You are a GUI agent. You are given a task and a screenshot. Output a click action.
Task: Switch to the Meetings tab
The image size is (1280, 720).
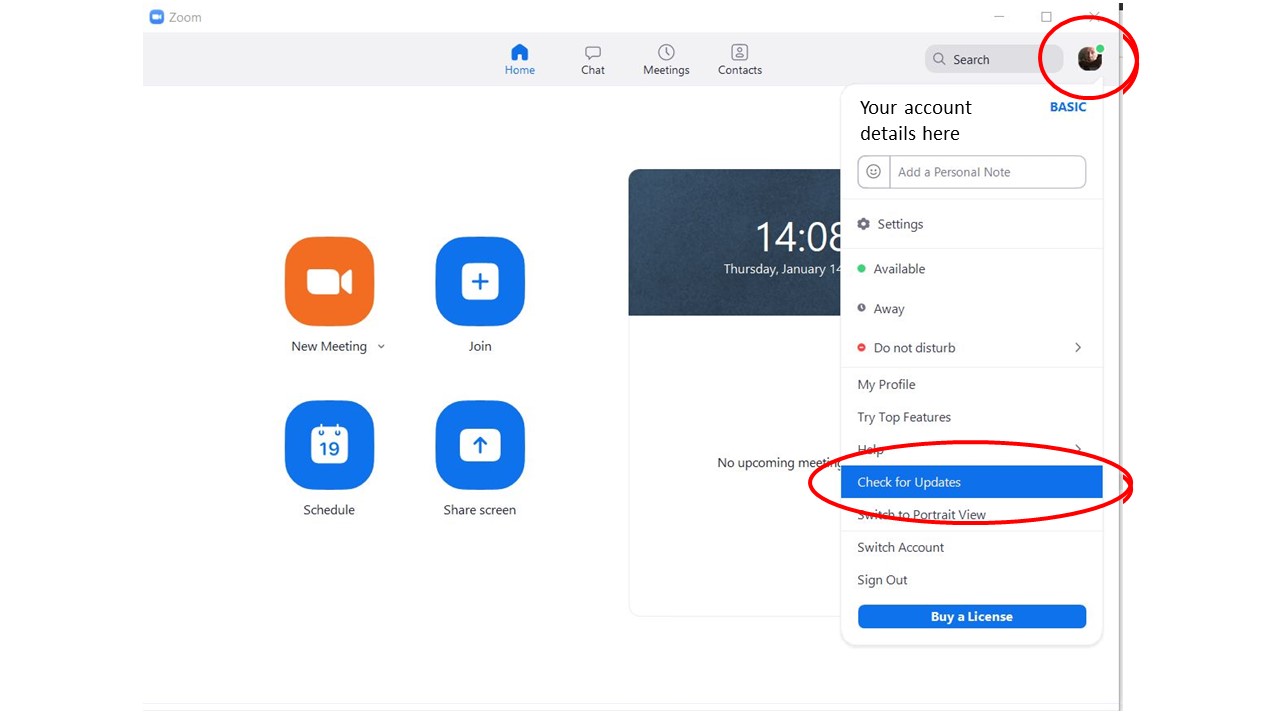(x=666, y=60)
